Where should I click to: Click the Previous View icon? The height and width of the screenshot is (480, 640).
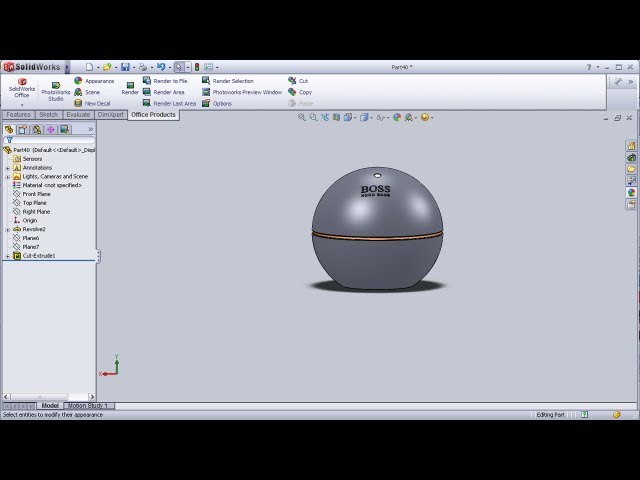tap(325, 118)
